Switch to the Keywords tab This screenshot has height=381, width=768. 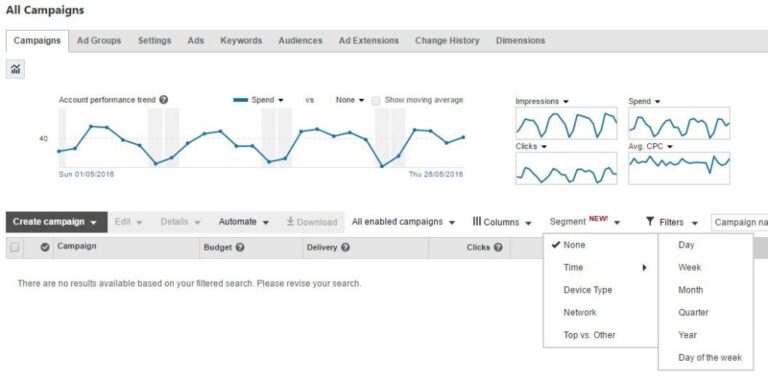tap(241, 41)
